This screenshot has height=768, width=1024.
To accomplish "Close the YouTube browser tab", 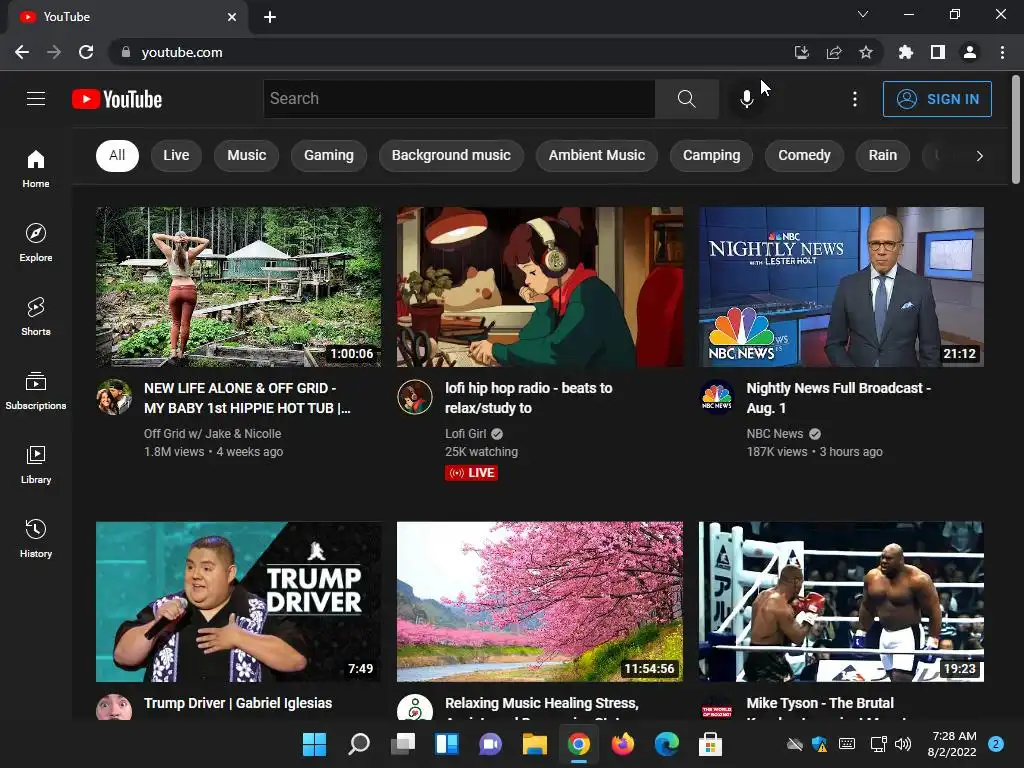I will tap(232, 17).
